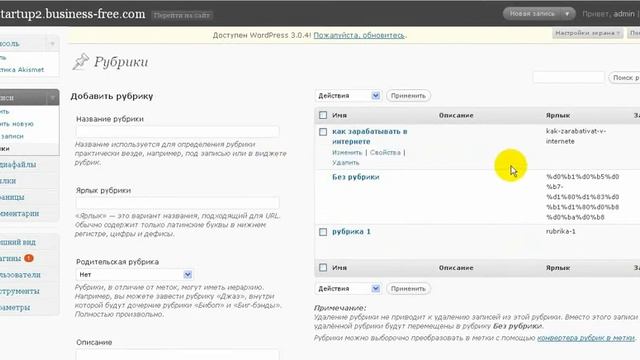Screen dimensions: 640x360
Task: Click the Новая запись button
Action: click(x=532, y=14)
